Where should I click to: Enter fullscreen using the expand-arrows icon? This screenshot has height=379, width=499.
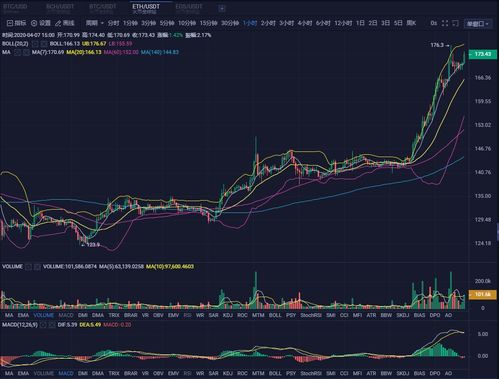[445, 23]
